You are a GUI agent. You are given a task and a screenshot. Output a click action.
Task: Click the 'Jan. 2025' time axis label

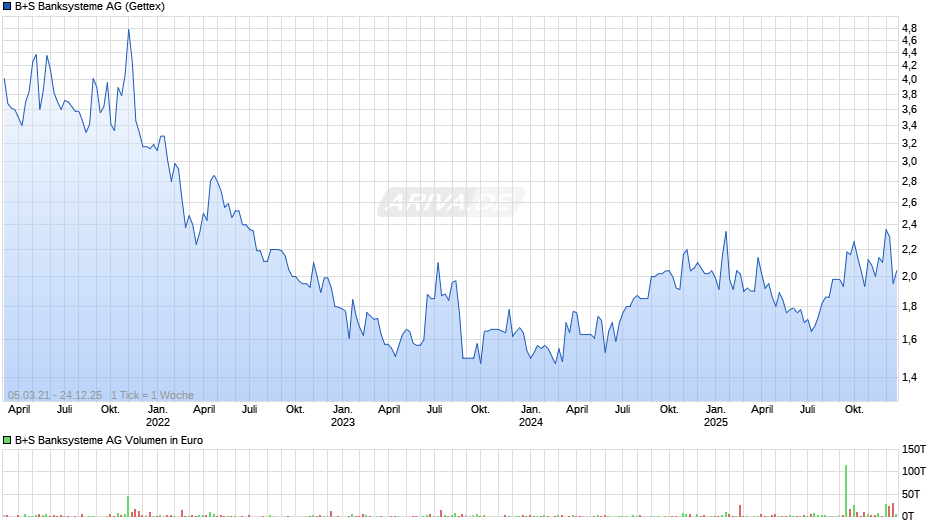coord(716,416)
